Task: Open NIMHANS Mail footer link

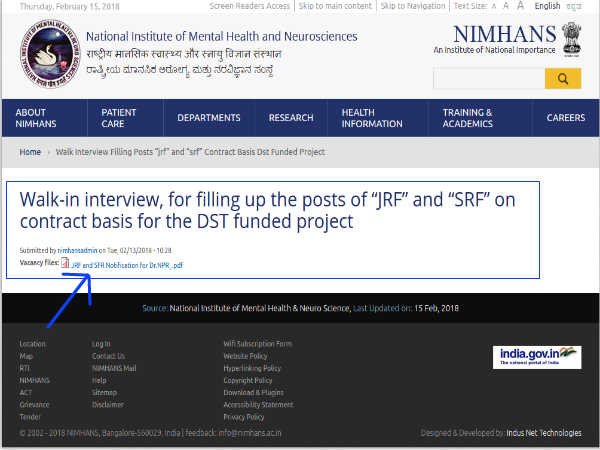Action: click(114, 368)
